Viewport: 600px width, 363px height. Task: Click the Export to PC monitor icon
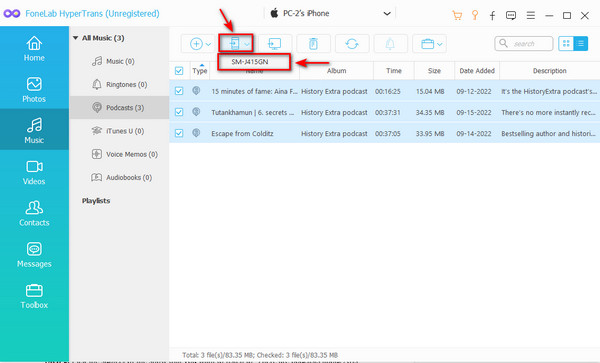pyautogui.click(x=275, y=44)
